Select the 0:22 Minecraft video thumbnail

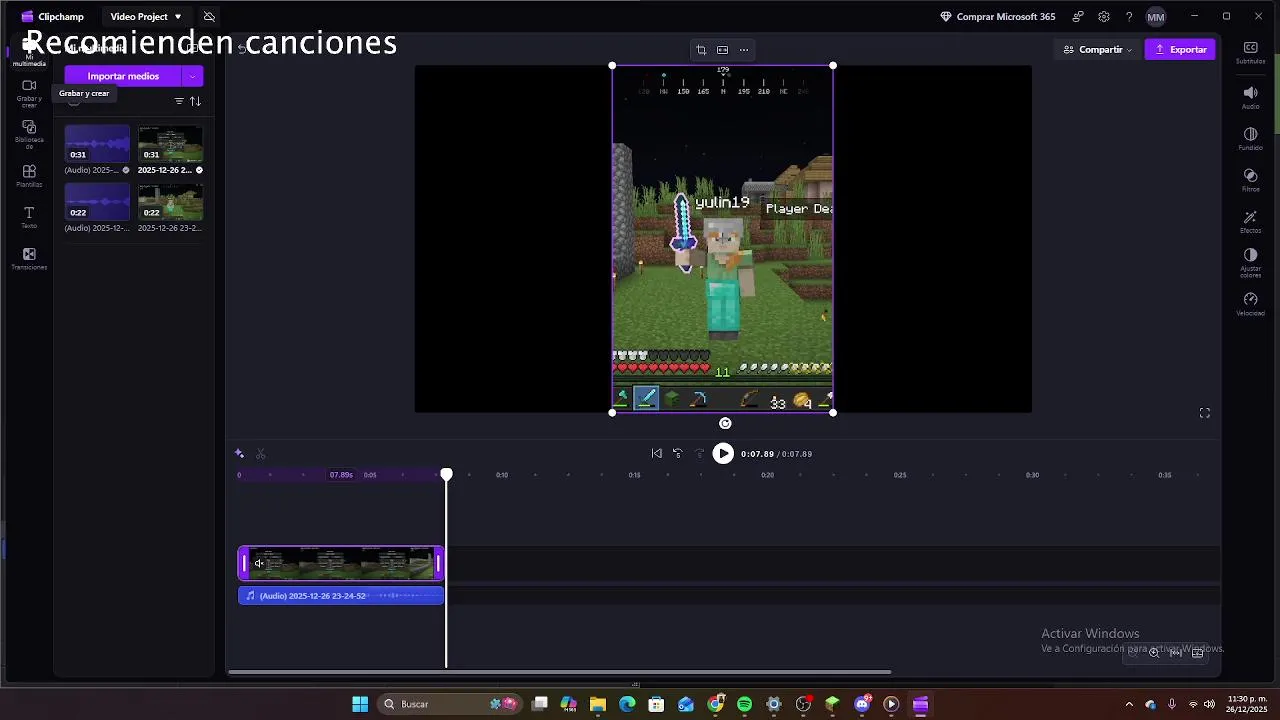[x=170, y=201]
